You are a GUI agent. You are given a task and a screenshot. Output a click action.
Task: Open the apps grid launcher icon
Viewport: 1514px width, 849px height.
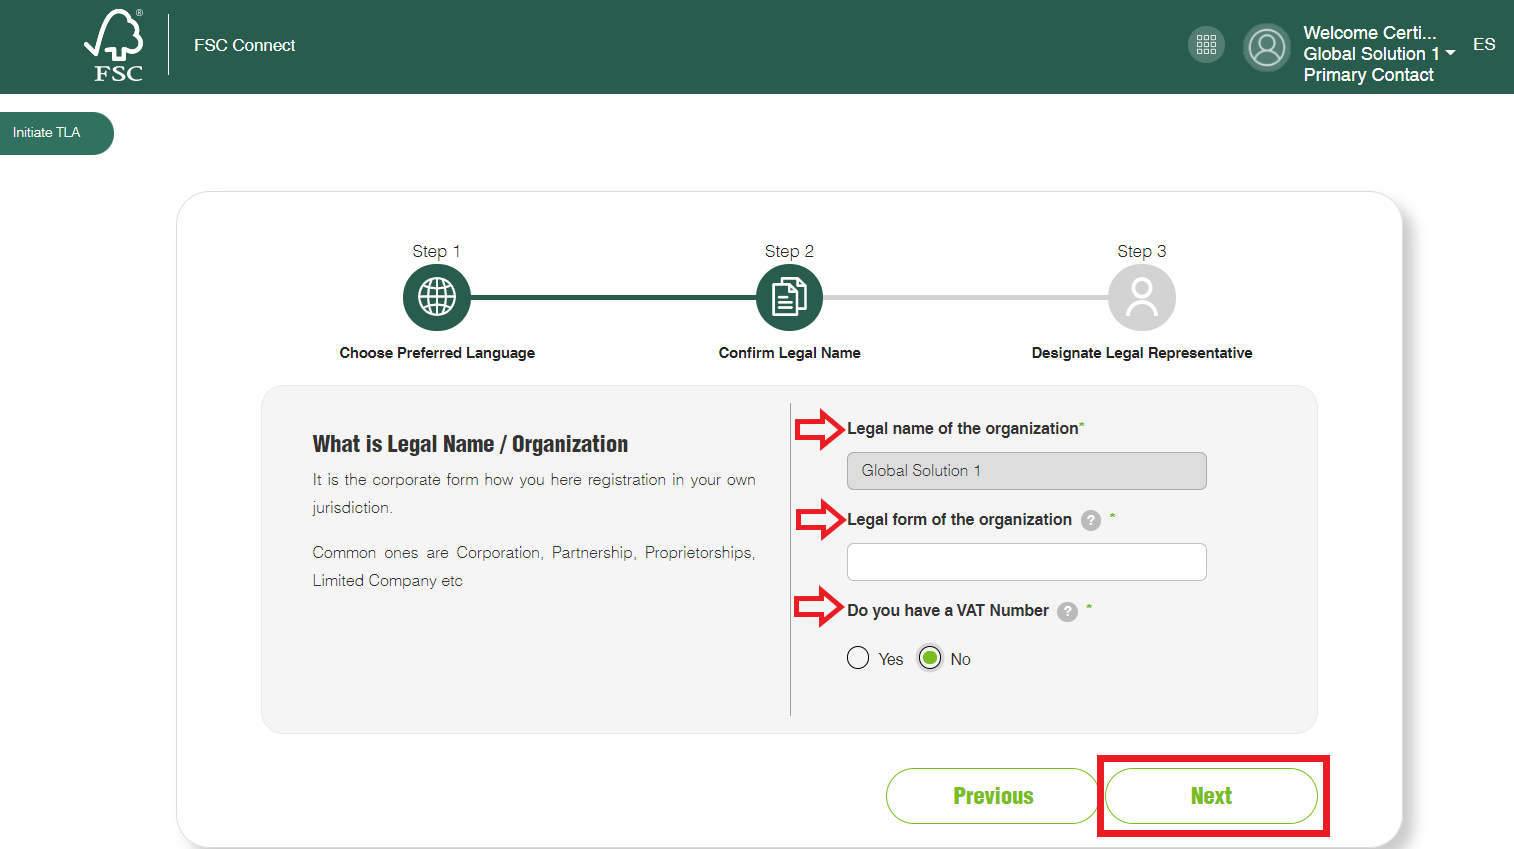click(x=1206, y=45)
